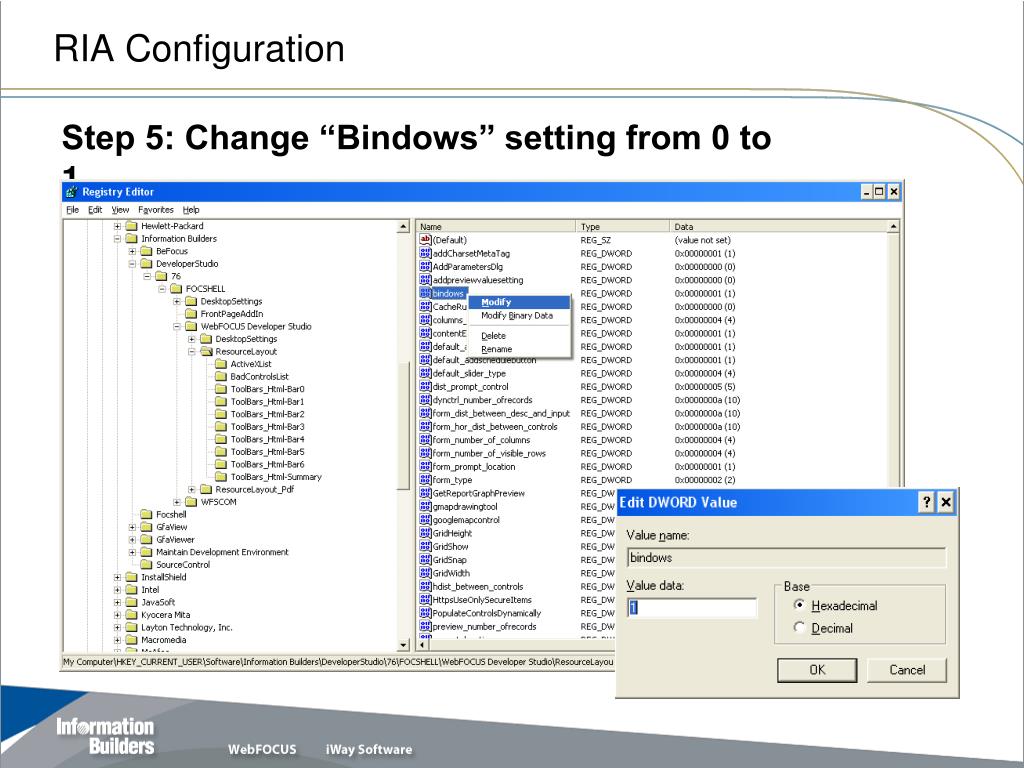
Task: Click the dist_prompt_control DWORD icon
Action: click(x=425, y=387)
